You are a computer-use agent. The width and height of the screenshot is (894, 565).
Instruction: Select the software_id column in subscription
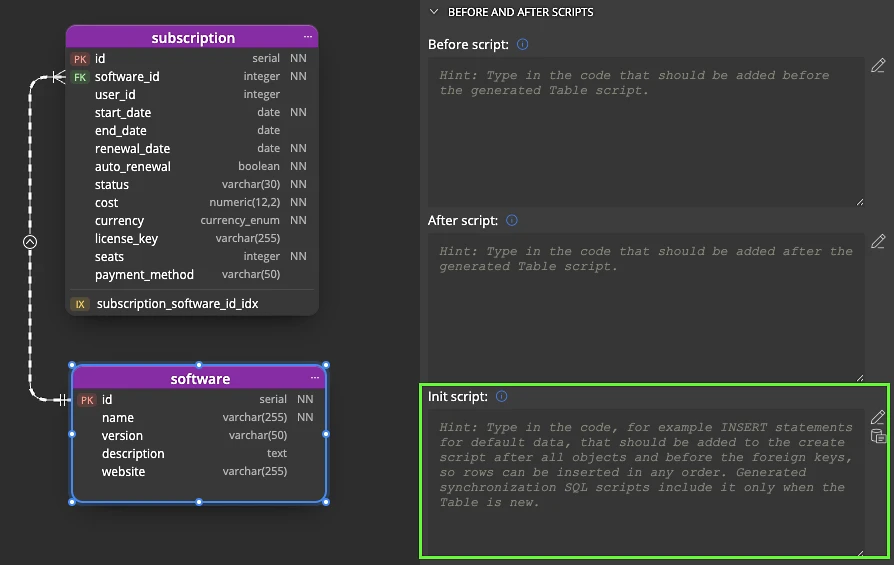click(x=192, y=76)
